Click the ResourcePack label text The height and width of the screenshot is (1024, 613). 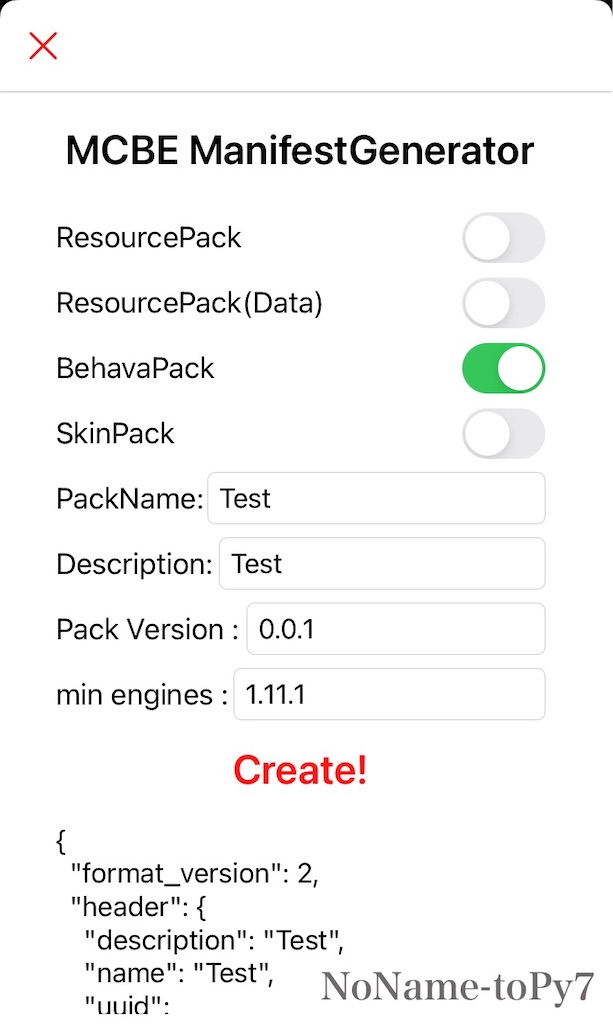[149, 238]
